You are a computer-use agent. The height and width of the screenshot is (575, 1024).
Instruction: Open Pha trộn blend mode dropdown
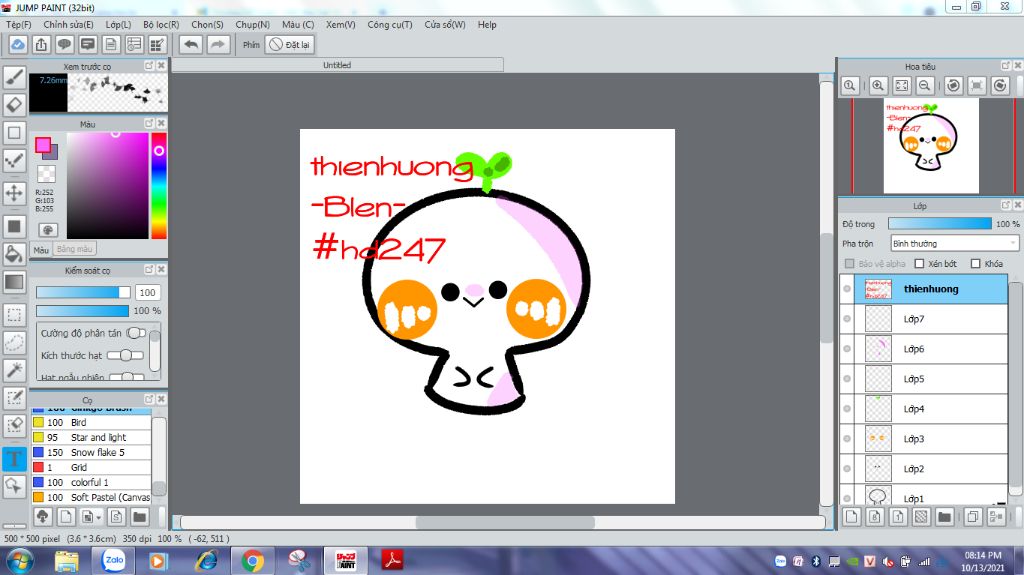coord(954,243)
